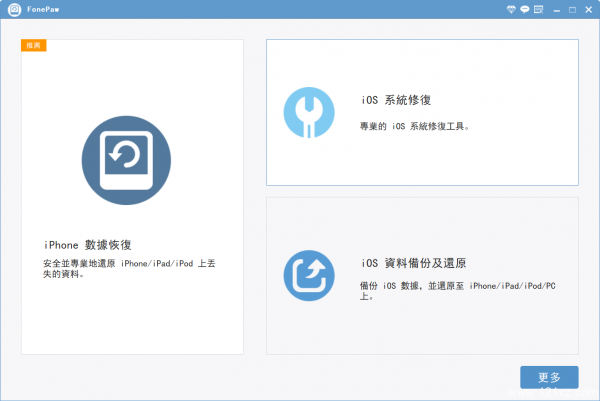Select the iPhone 數據恢復 title
Viewport: 600px width, 401px height.
pyautogui.click(x=88, y=245)
